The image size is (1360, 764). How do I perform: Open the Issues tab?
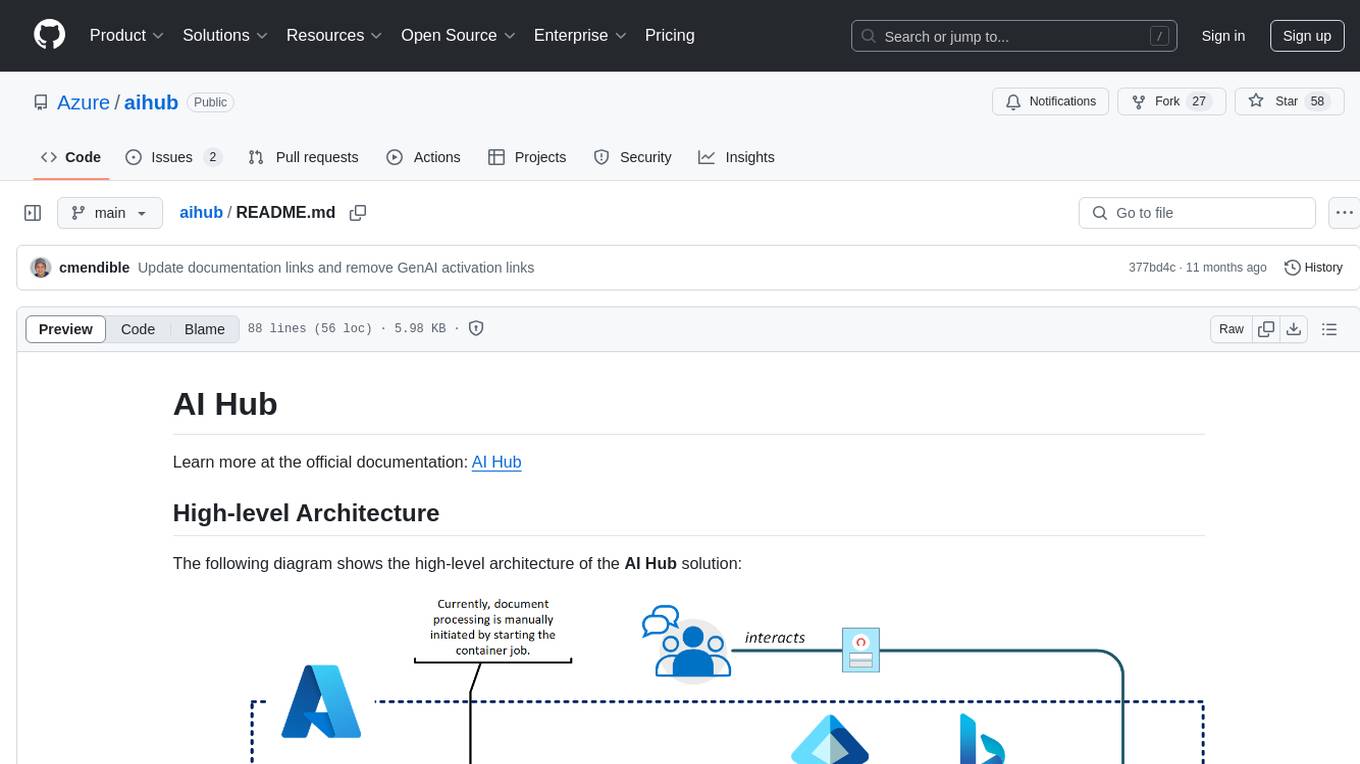pyautogui.click(x=173, y=157)
